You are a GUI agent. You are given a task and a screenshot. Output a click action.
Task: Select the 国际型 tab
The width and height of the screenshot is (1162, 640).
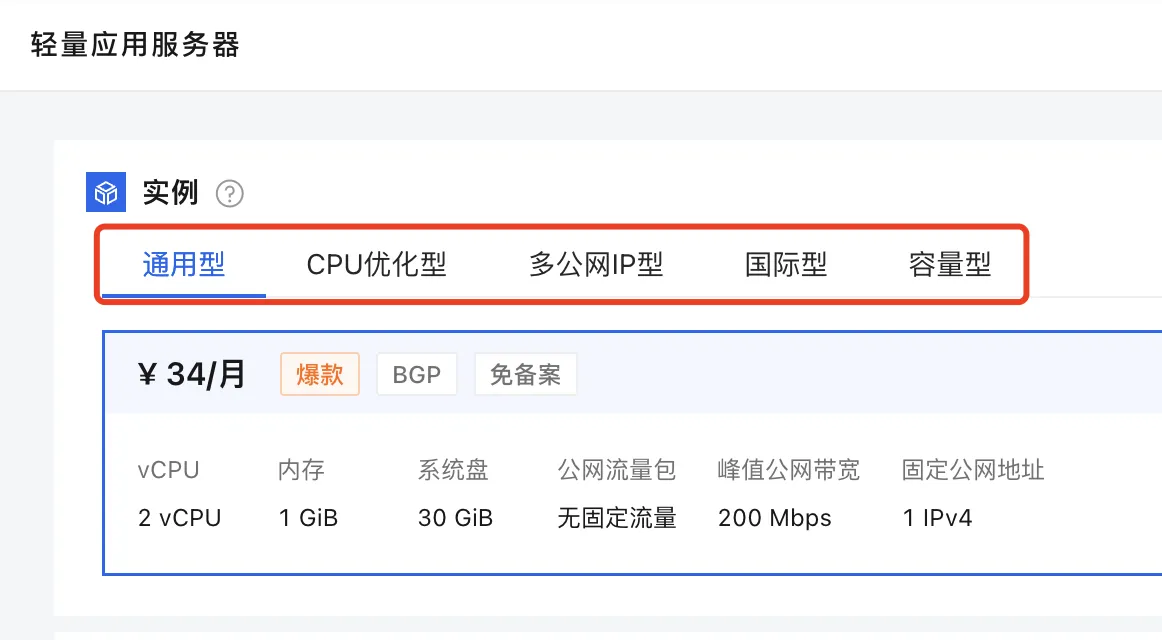pyautogui.click(x=786, y=263)
